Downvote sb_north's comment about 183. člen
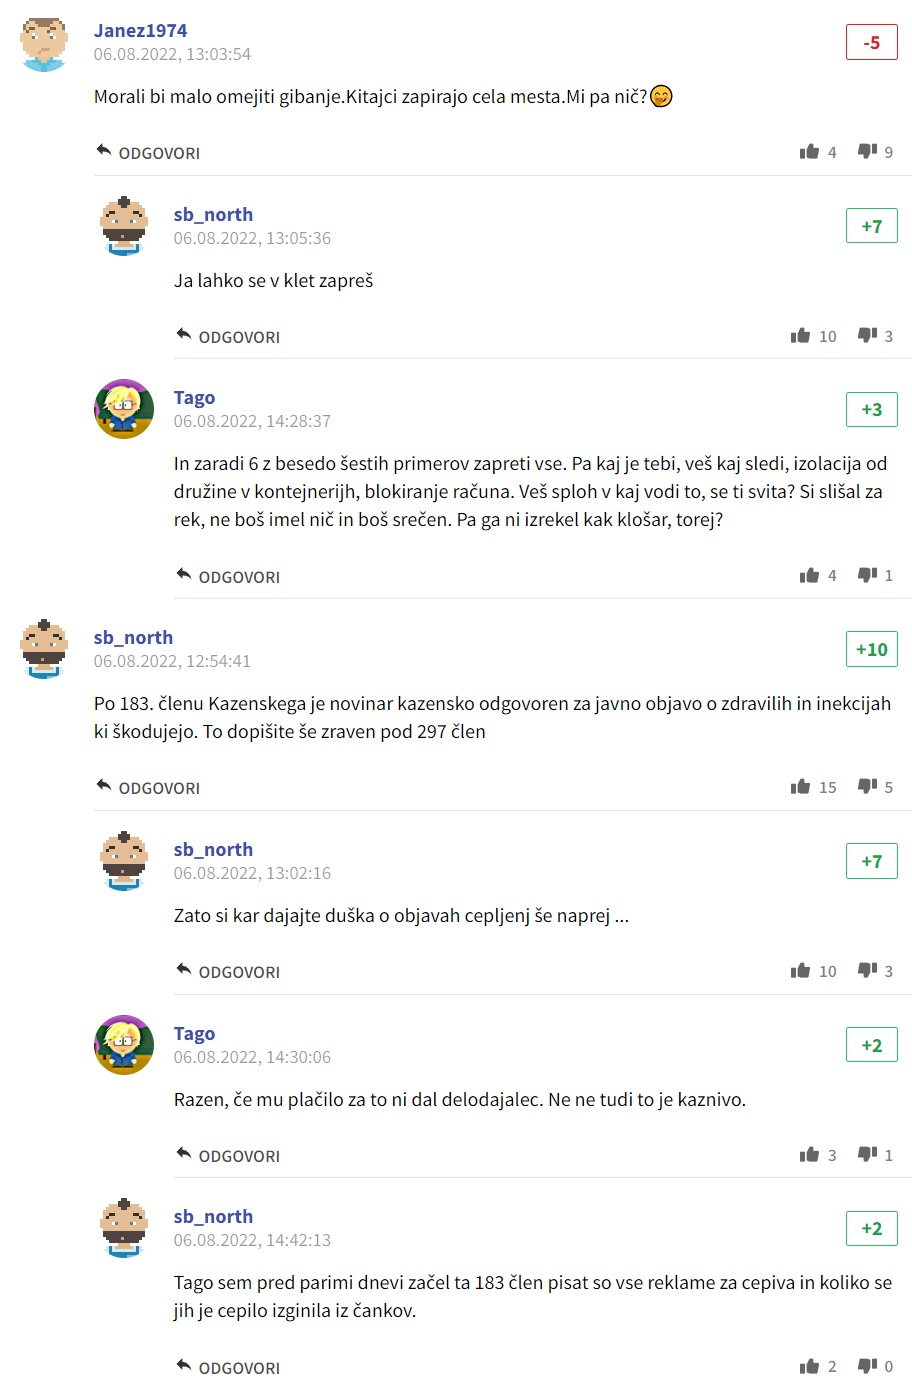Screen dimensions: 912x1383 (867, 787)
